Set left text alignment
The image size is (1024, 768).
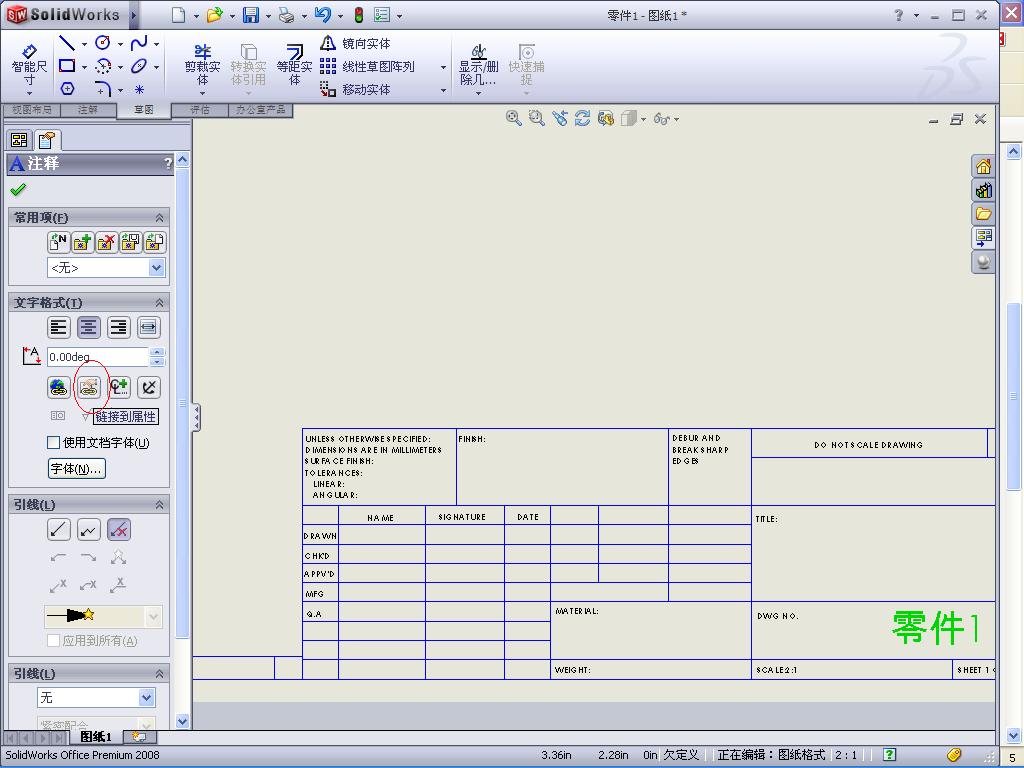click(x=59, y=327)
